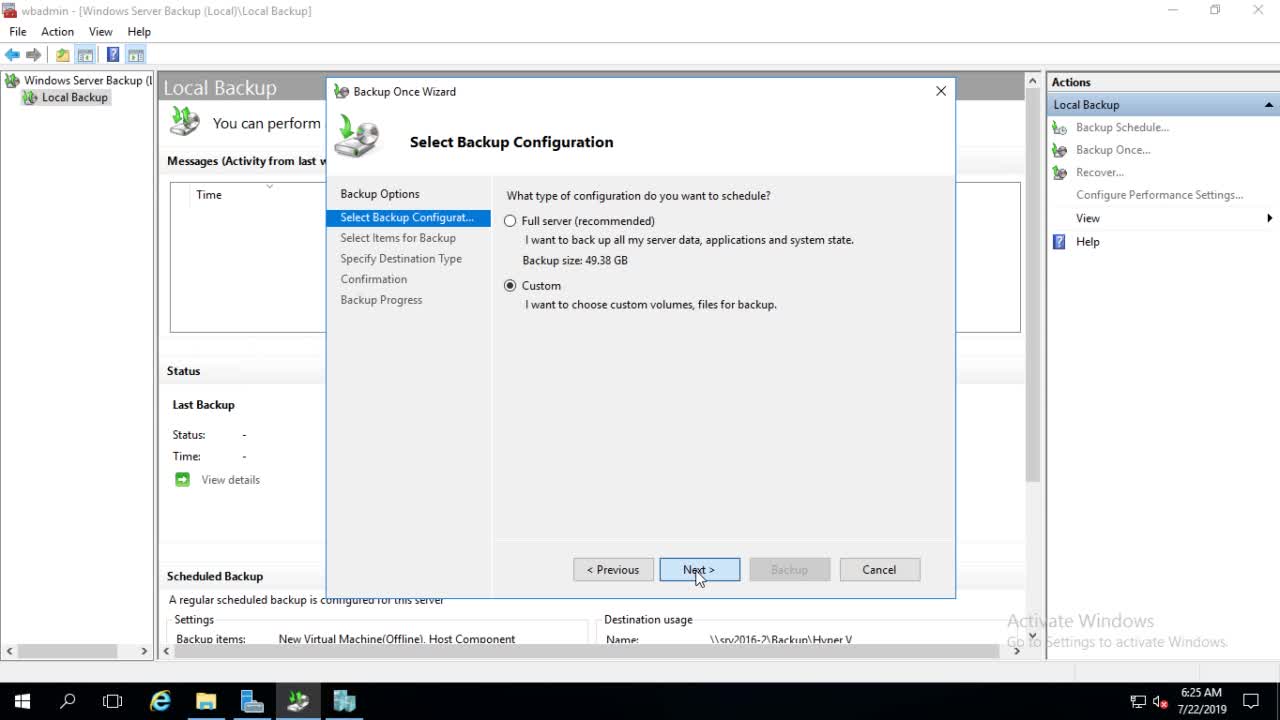Click Time column header in Messages

[209, 195]
